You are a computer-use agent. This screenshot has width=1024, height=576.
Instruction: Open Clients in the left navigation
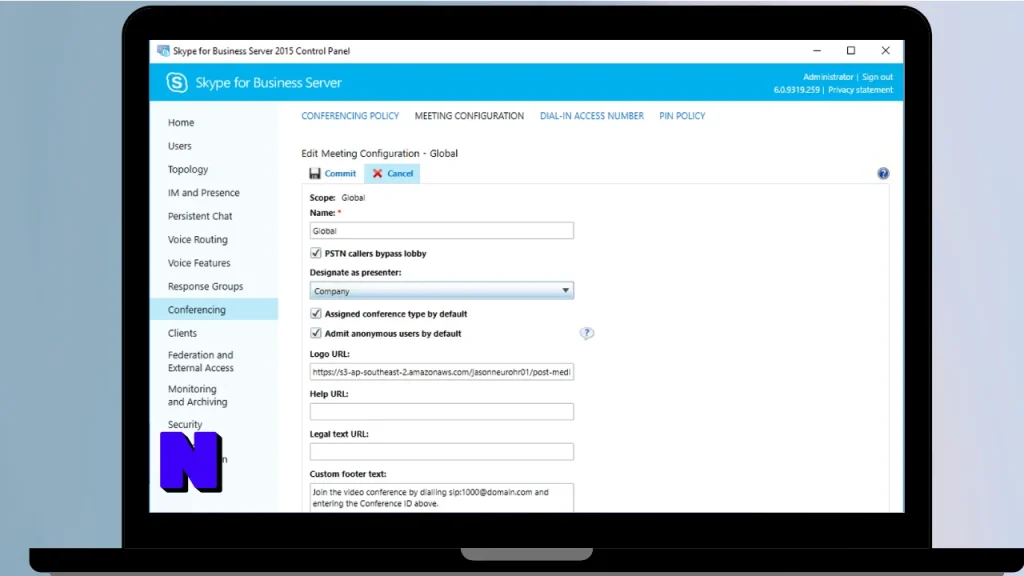pos(182,333)
